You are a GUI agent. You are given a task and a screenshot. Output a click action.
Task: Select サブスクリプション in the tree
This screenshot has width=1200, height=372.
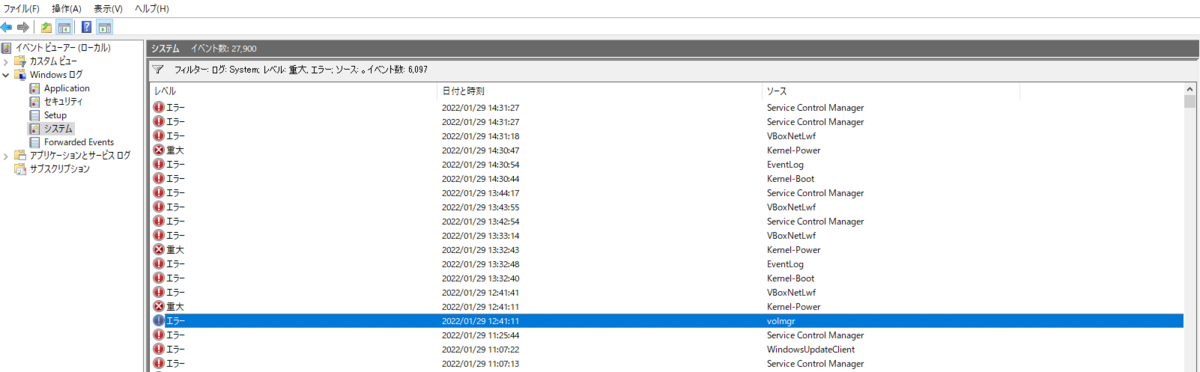coord(60,169)
